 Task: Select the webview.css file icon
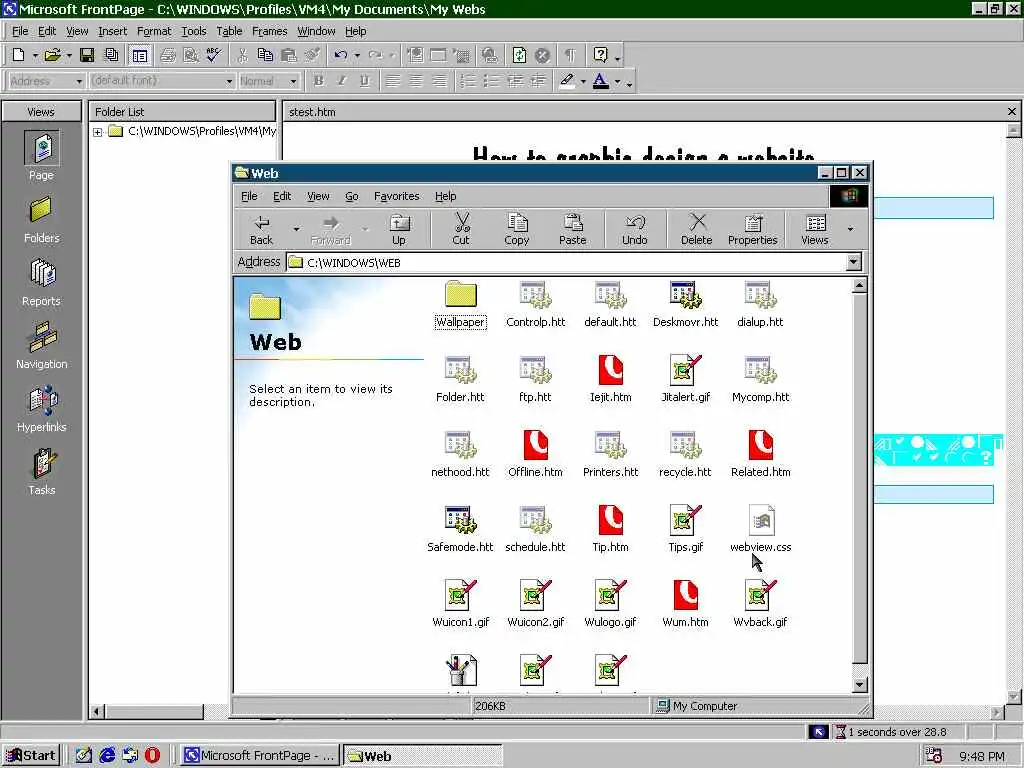click(x=761, y=529)
